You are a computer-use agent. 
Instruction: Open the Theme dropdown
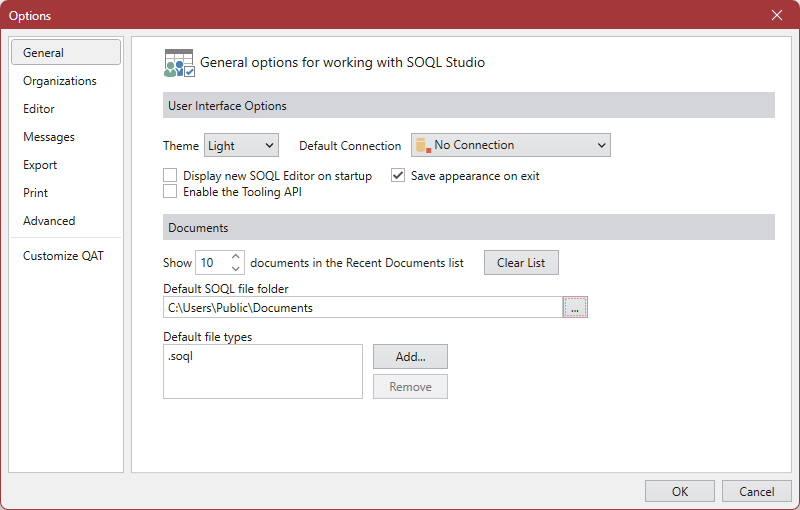coord(241,145)
